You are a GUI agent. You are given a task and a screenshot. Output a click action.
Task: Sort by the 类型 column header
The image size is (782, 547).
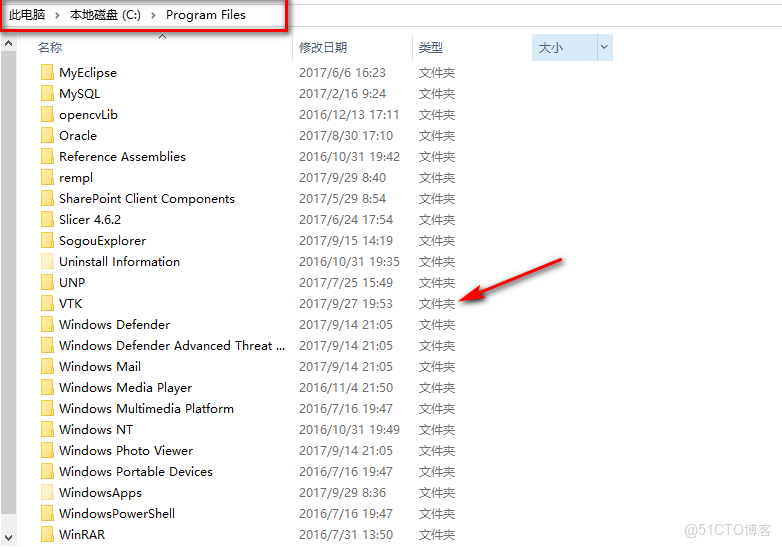pyautogui.click(x=431, y=47)
